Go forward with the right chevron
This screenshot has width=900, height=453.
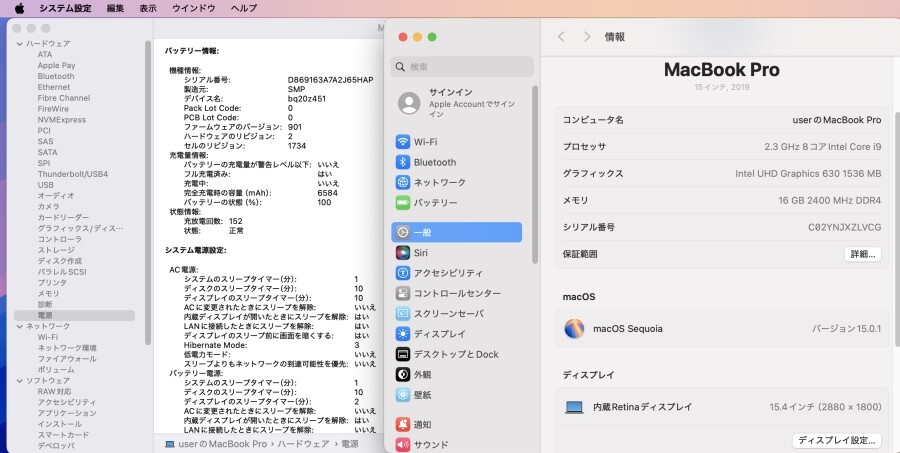pos(587,37)
